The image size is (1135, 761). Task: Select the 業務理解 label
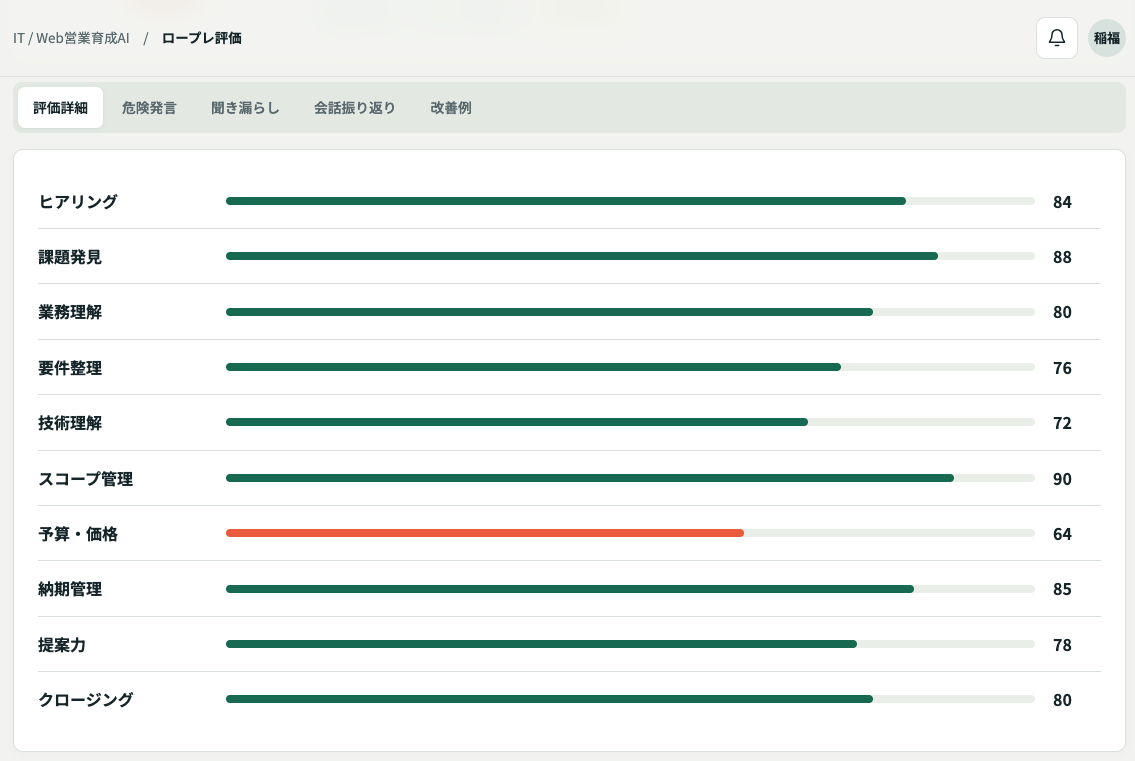[70, 312]
